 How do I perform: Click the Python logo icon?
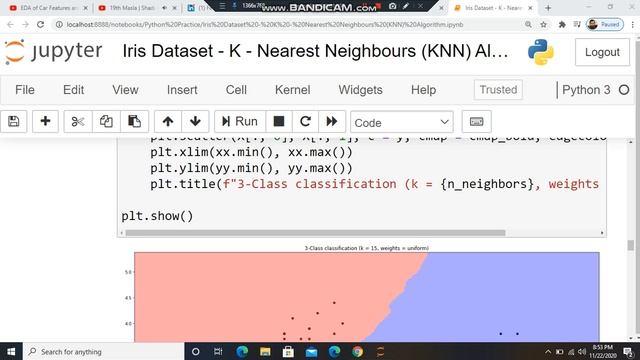(x=541, y=52)
